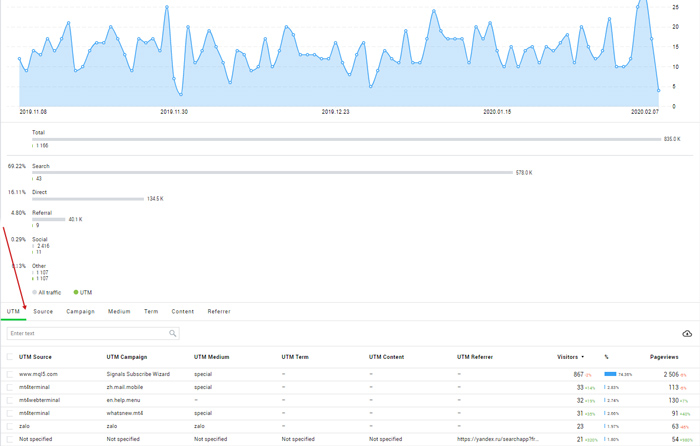Switch to the Referrer tab
Image resolution: width=700 pixels, height=446 pixels.
coord(219,311)
